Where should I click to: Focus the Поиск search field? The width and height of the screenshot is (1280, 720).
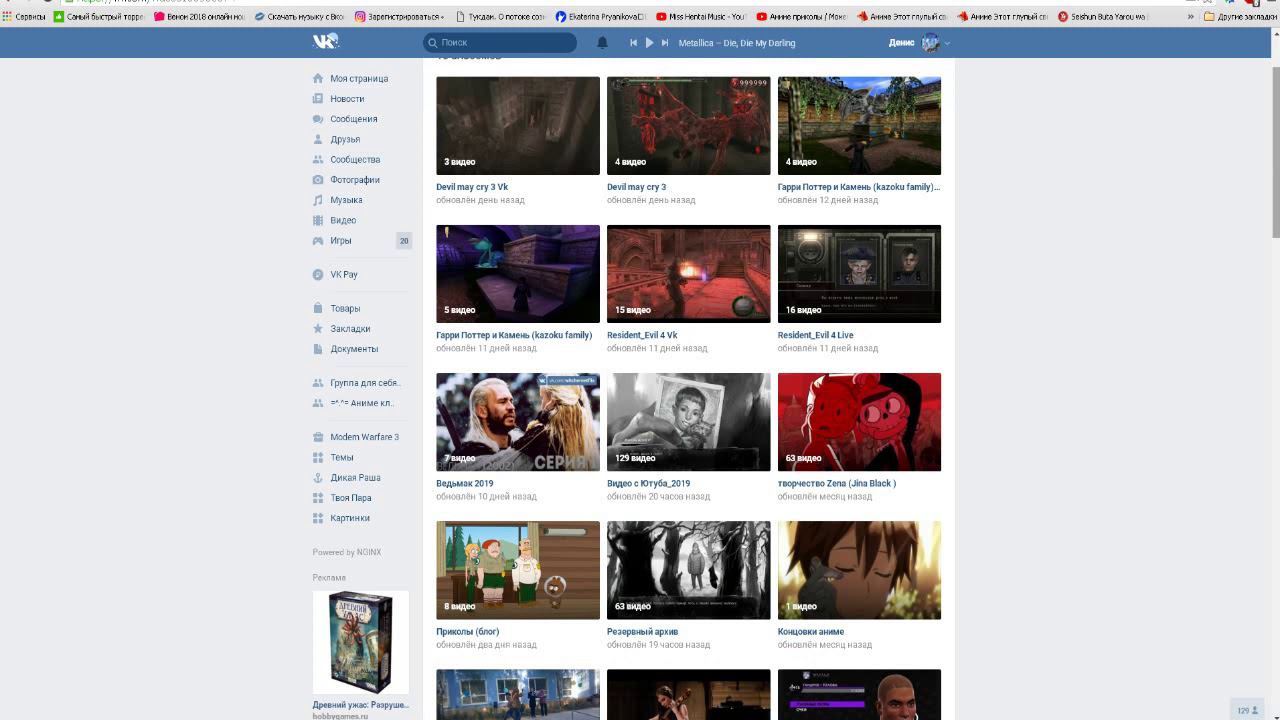[500, 42]
